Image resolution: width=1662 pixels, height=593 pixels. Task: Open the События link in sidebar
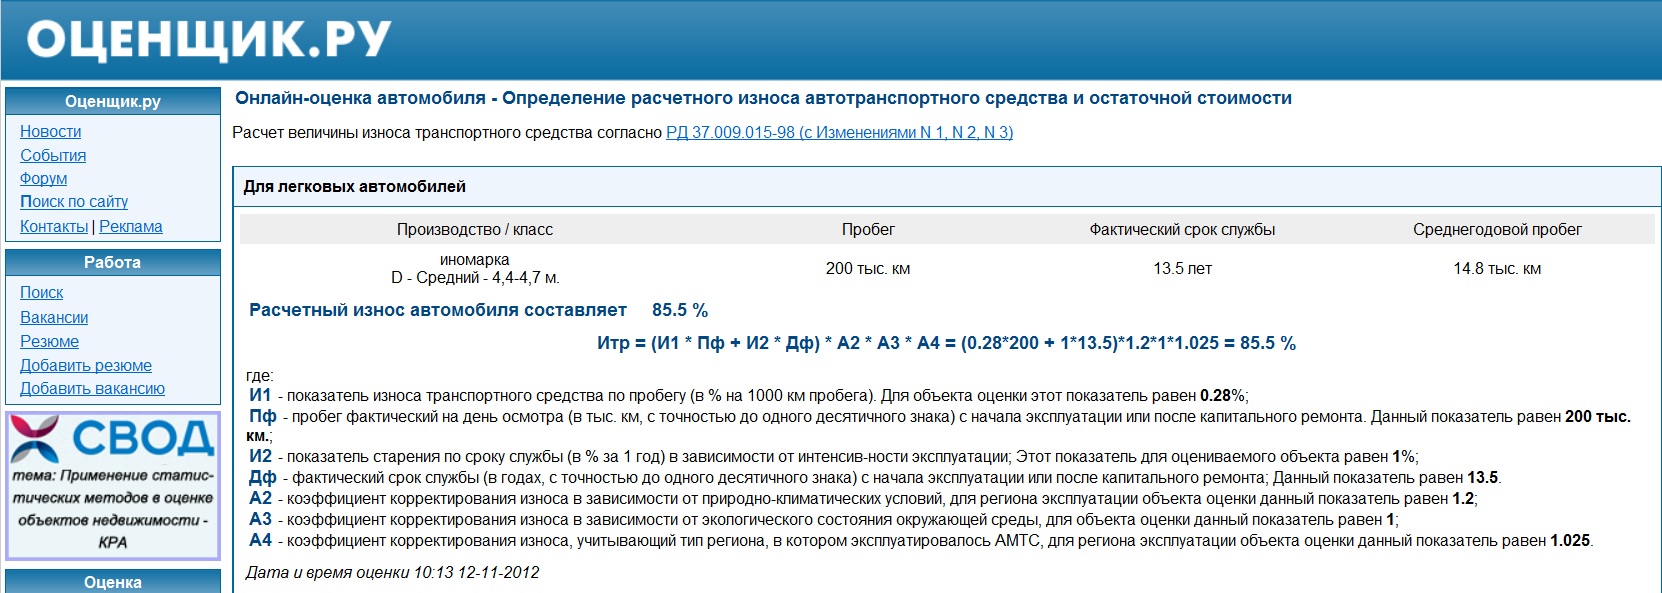pos(53,156)
